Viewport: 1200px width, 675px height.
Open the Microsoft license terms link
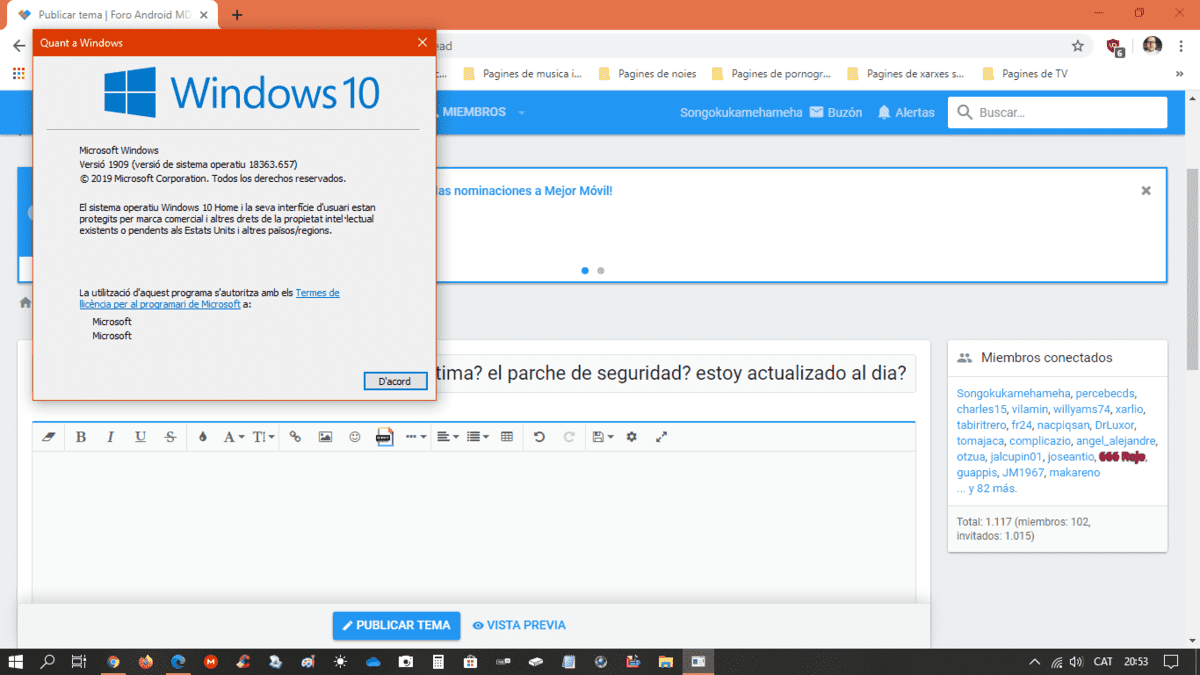point(209,298)
